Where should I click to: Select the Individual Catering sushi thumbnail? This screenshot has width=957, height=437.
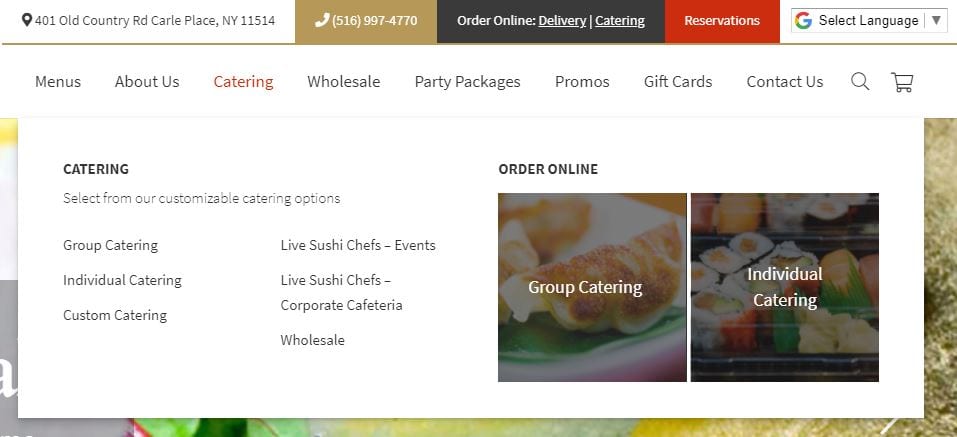[x=785, y=287]
